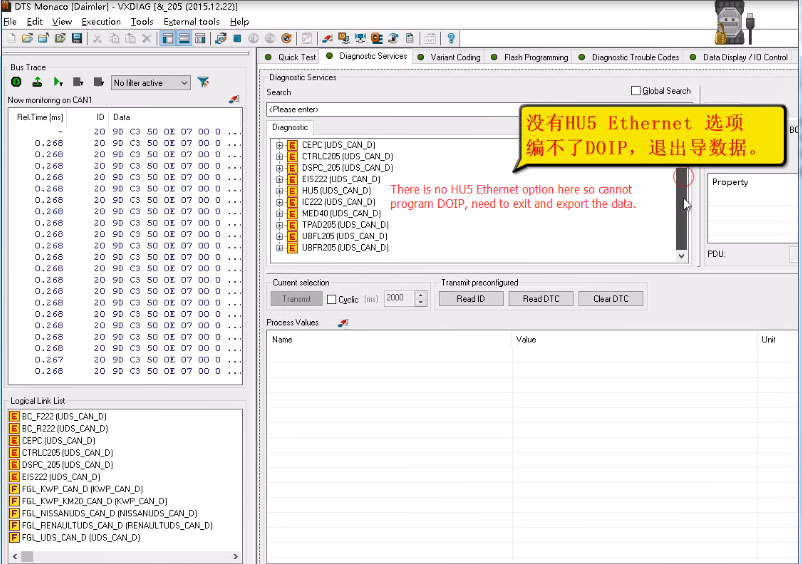Click the Diagnostic sub-tab
This screenshot has height=564, width=802.
click(290, 127)
